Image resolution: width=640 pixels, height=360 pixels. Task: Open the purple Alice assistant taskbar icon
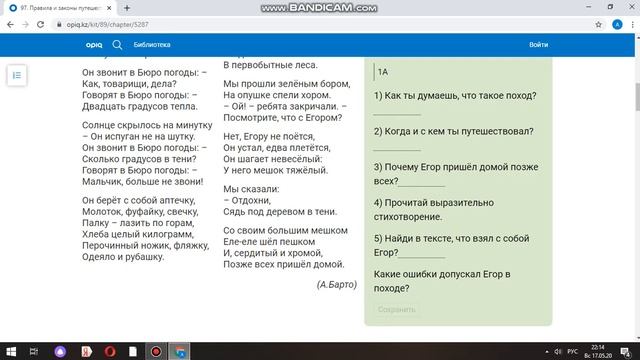coord(60,351)
